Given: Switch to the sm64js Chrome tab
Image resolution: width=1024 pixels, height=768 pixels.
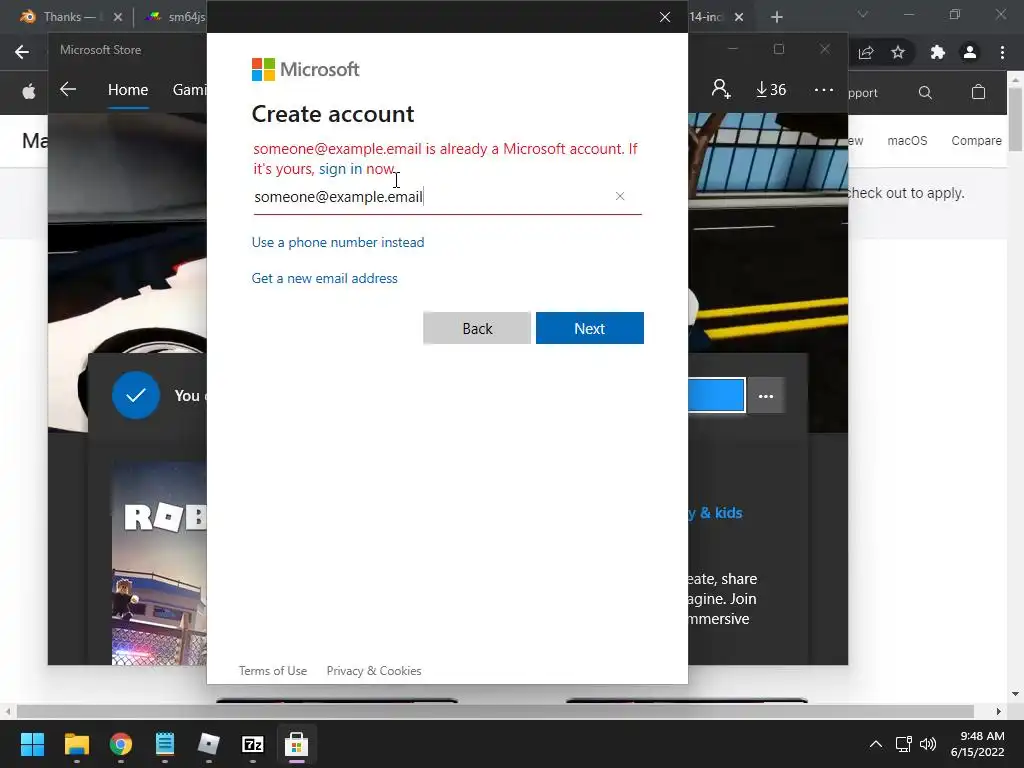Looking at the screenshot, I should [175, 17].
